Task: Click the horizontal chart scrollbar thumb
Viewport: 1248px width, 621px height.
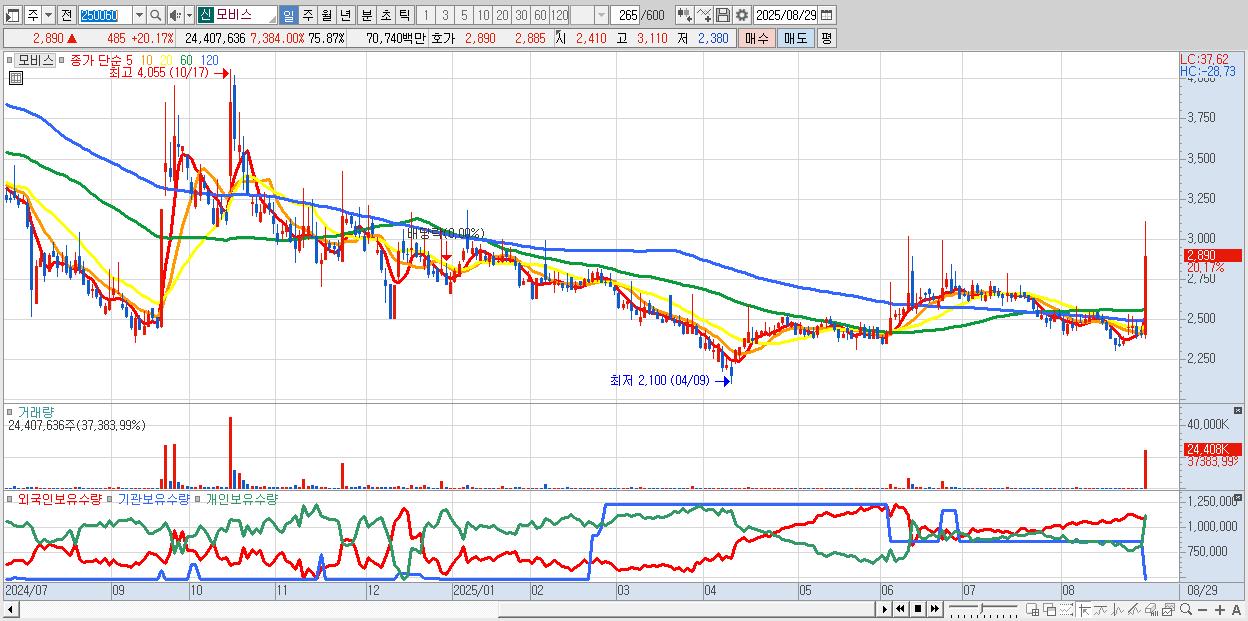Action: pos(686,610)
